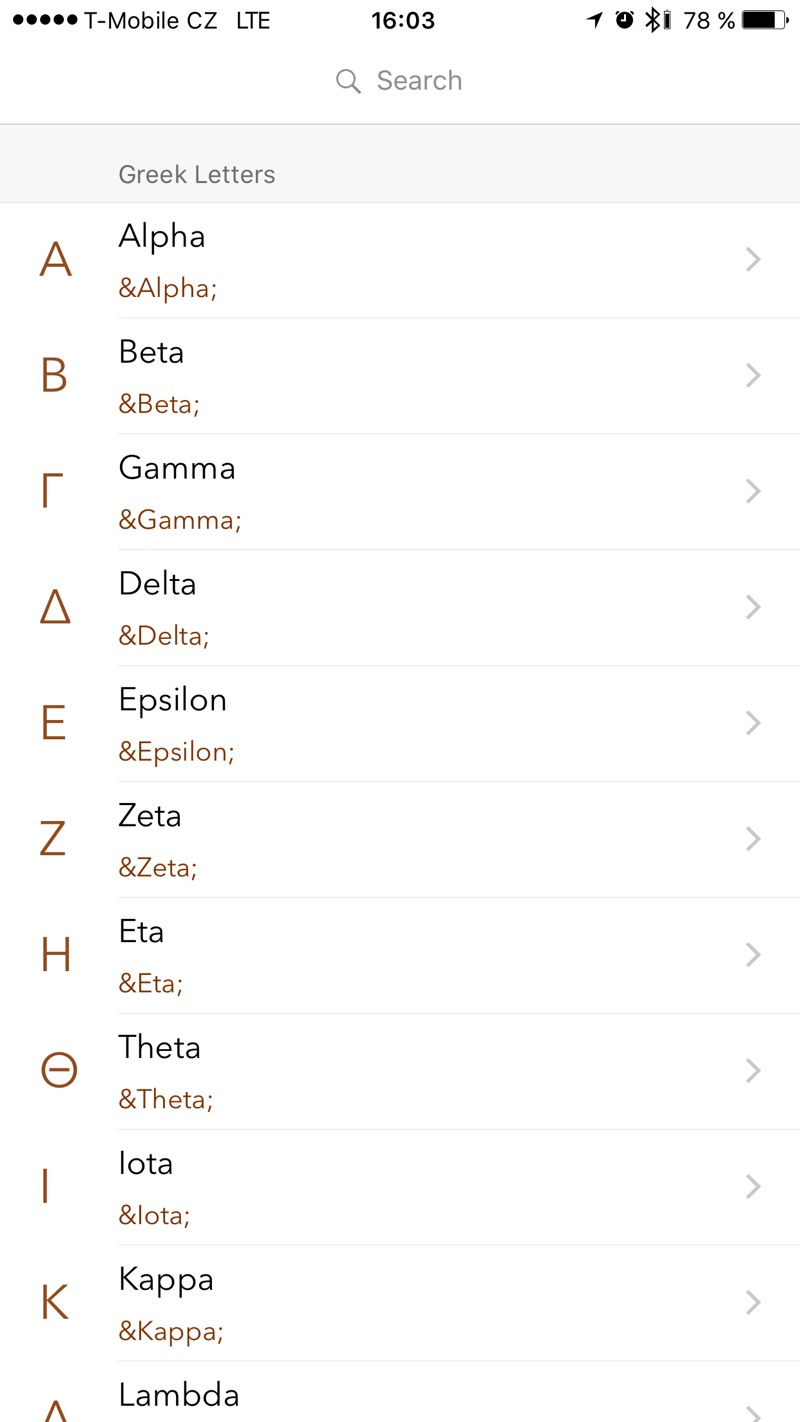
Task: Tap the &Delta; entity code
Action: [164, 636]
